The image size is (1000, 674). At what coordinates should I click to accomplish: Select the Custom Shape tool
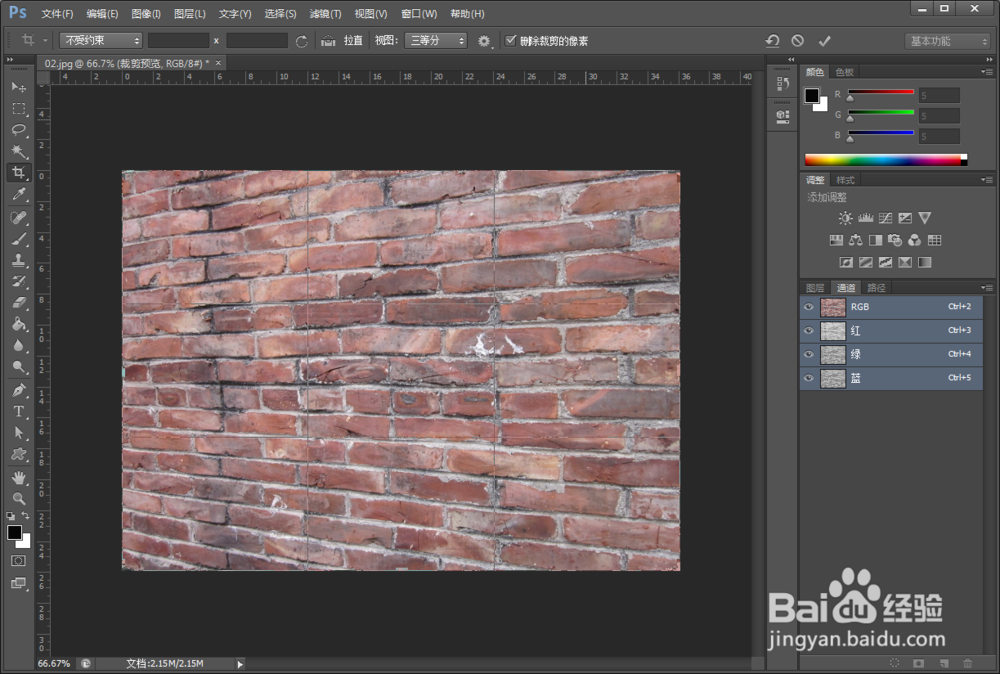[18, 454]
